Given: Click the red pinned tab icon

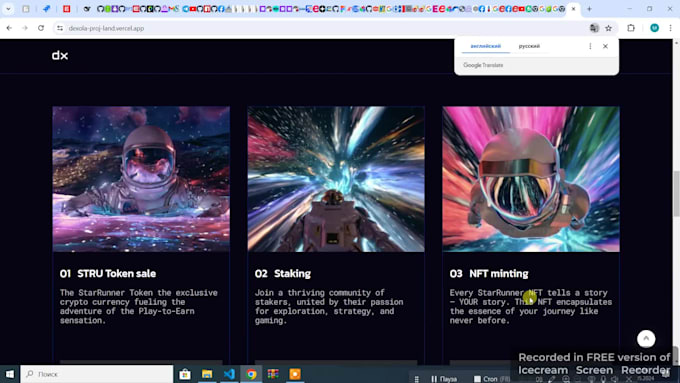Looking at the screenshot, I should (x=66, y=9).
